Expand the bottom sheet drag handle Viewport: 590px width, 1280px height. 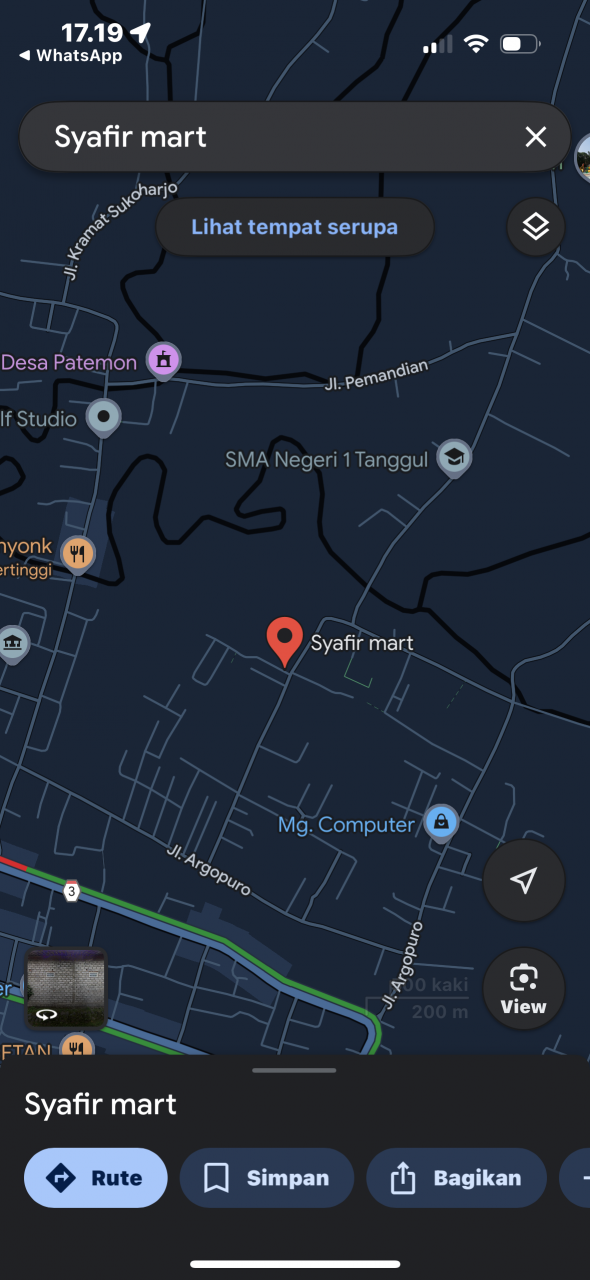coord(295,1070)
